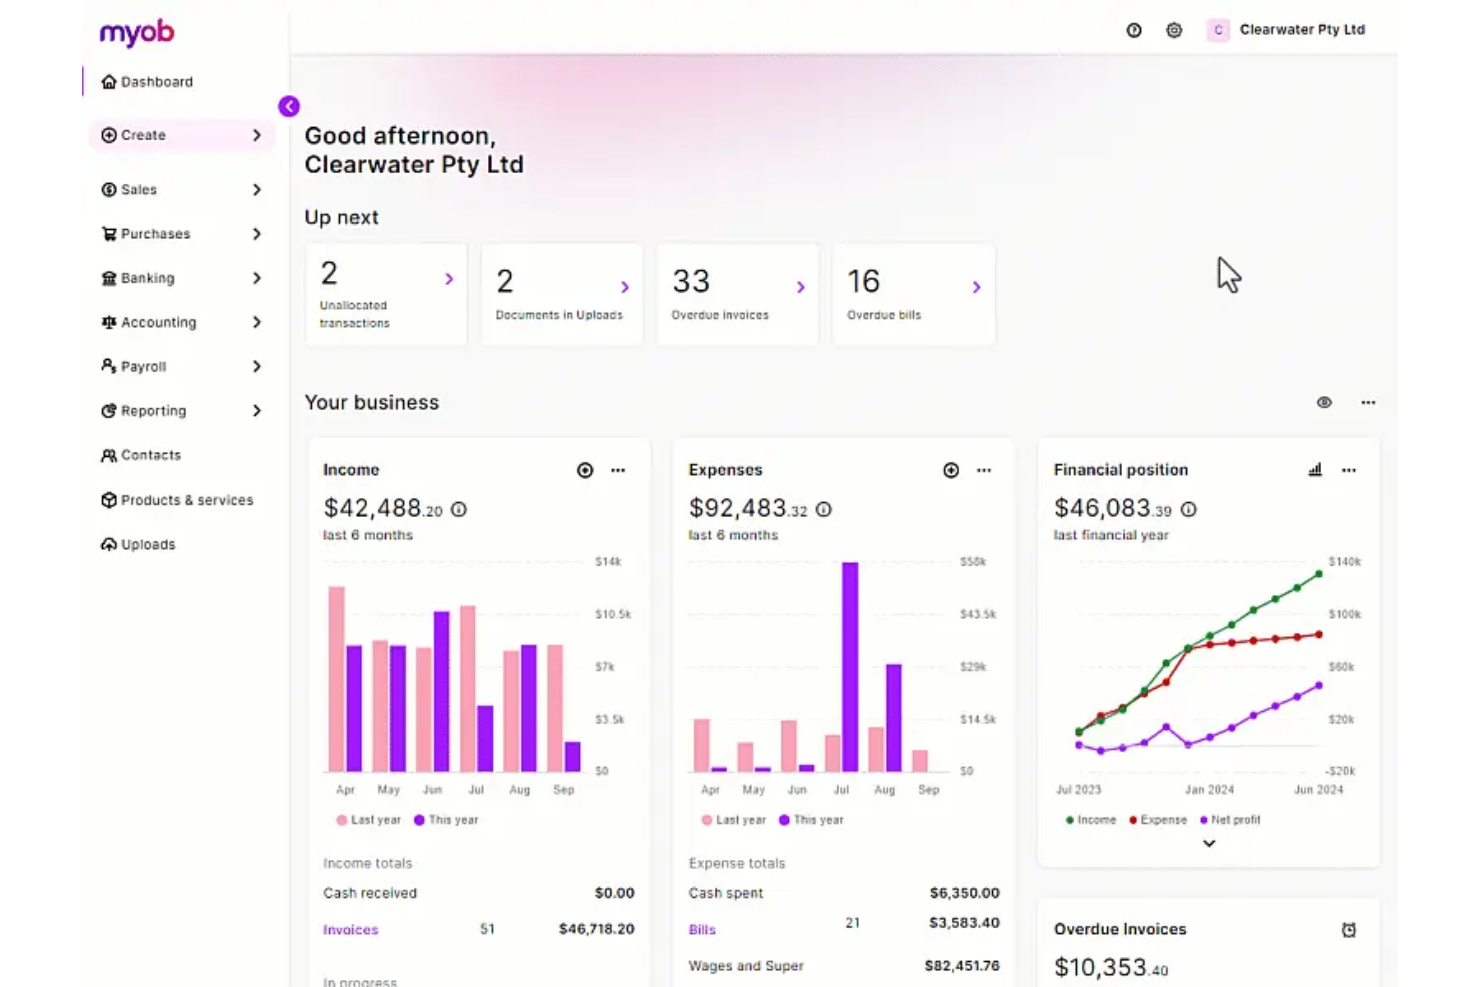Click the plus icon on Expenses card
The width and height of the screenshot is (1480, 987).
click(951, 470)
